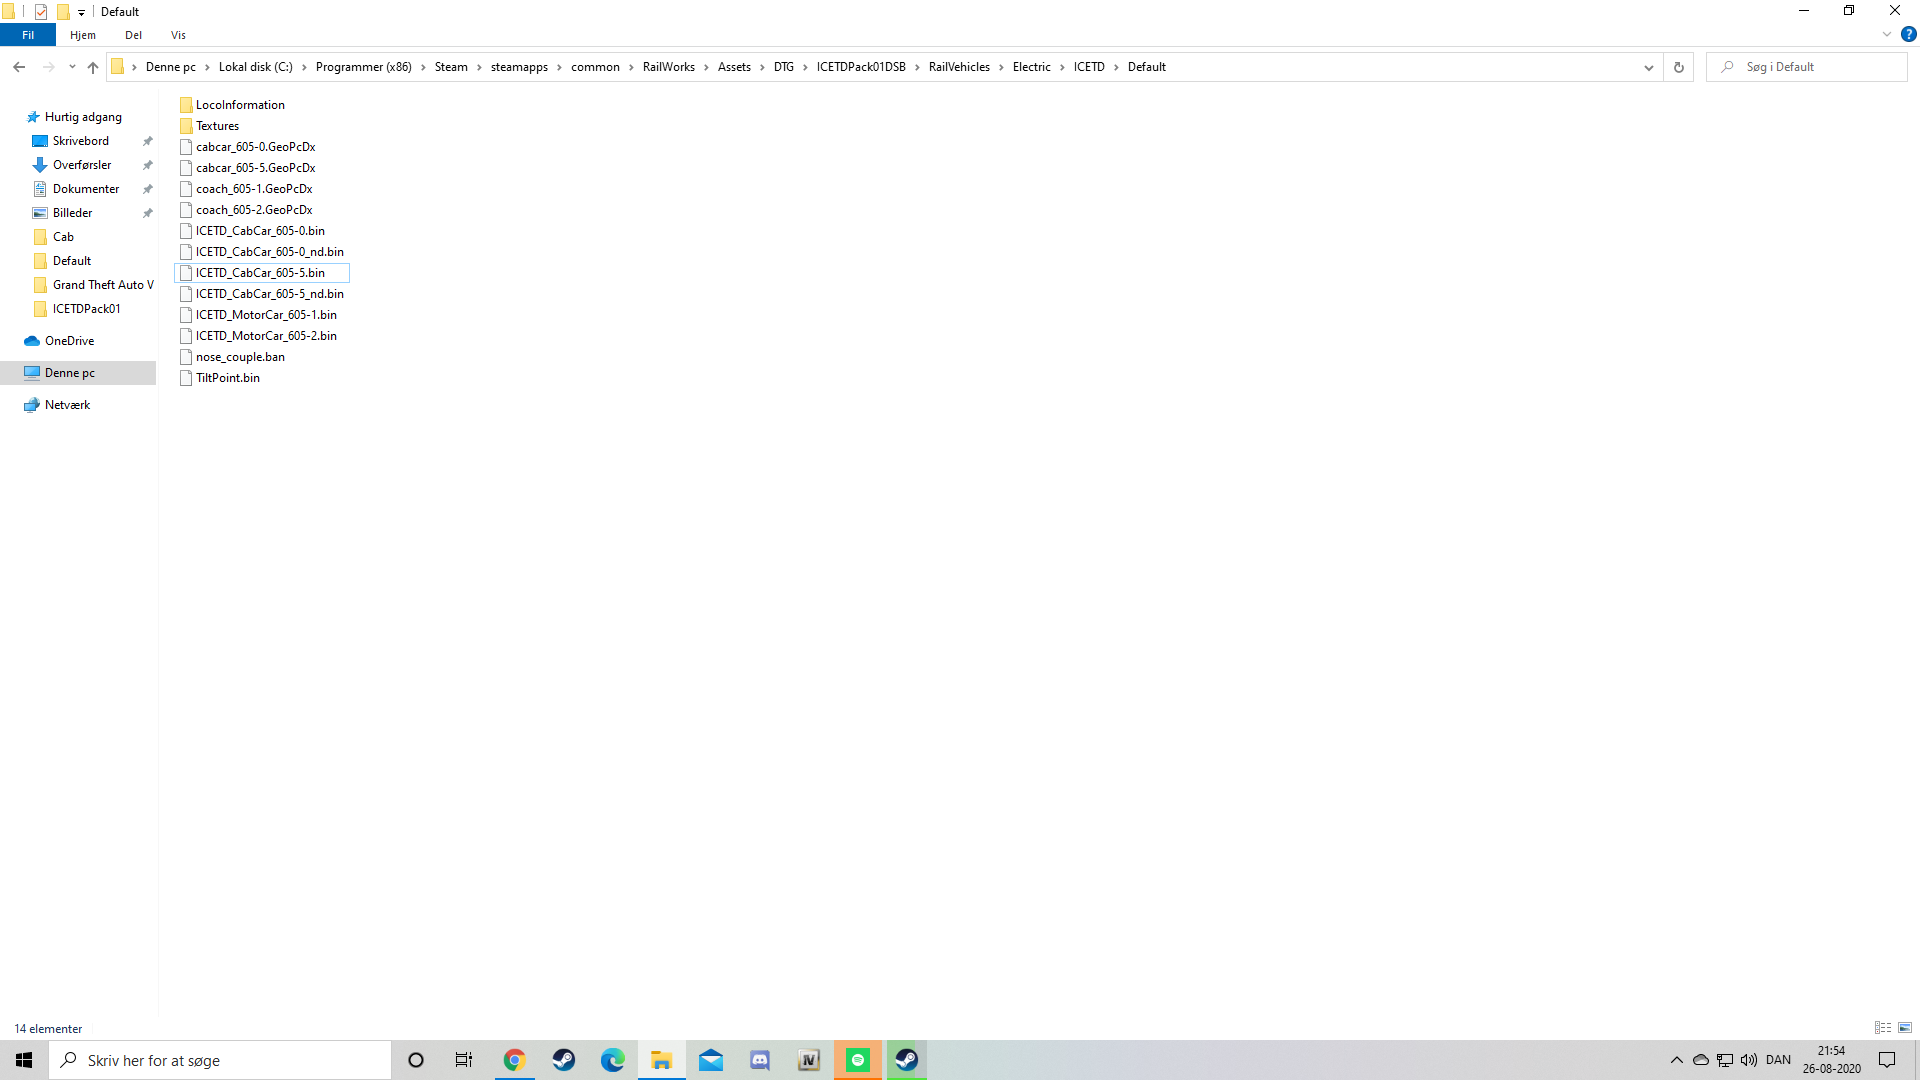Click the Refresh button in address bar

1679,67
